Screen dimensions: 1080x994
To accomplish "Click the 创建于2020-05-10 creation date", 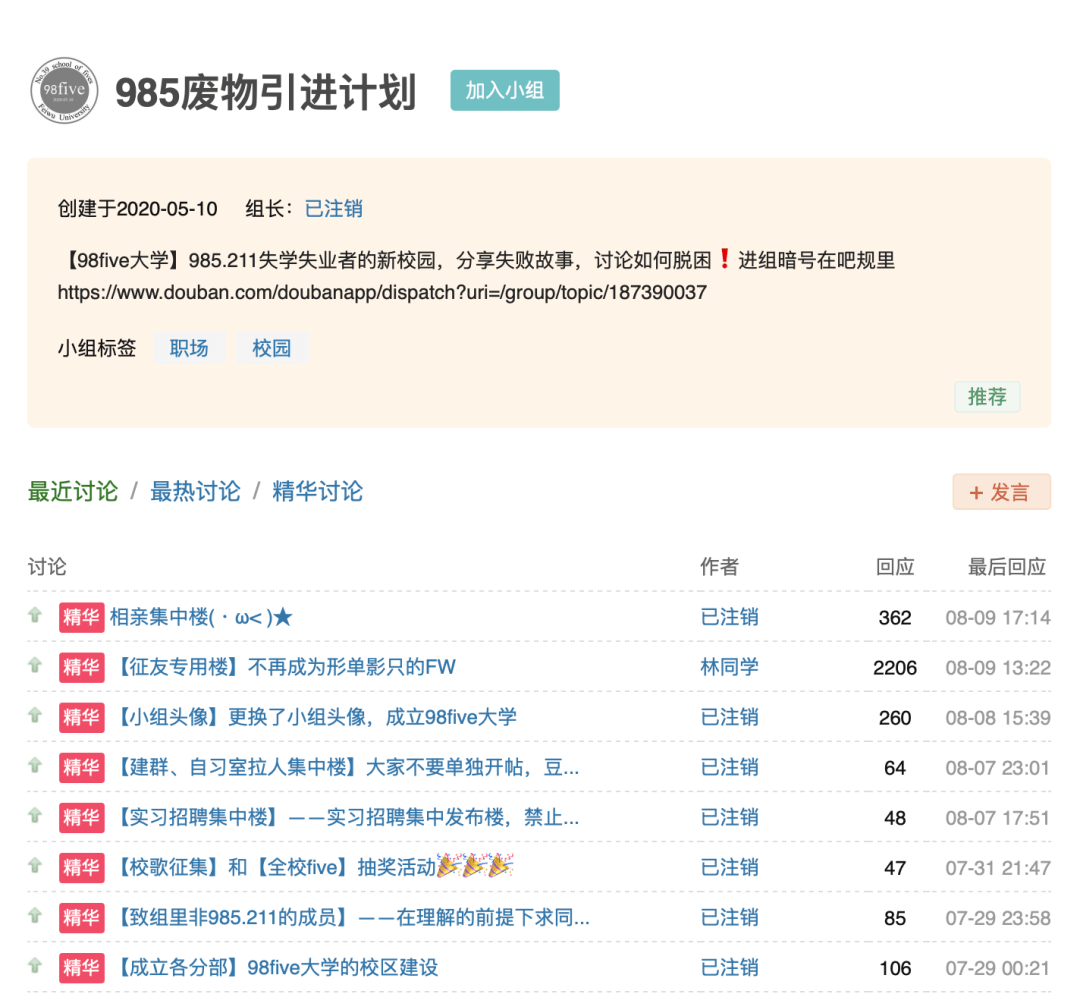I will coord(138,209).
